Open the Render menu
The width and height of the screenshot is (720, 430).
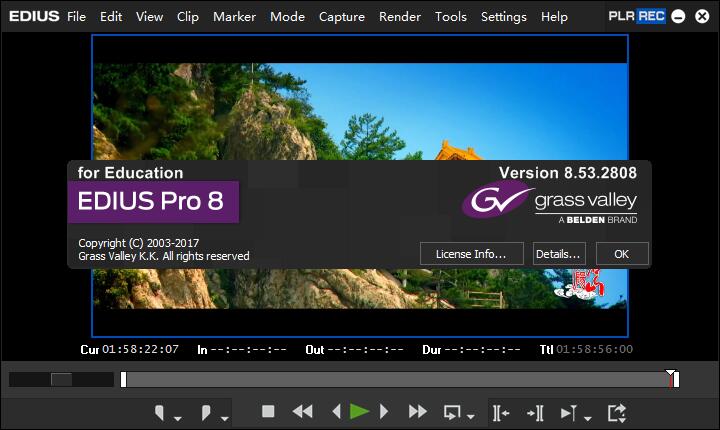[399, 17]
